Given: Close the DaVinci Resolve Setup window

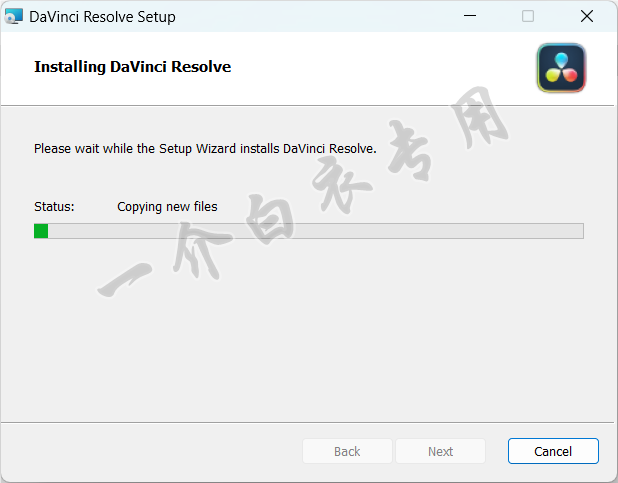Looking at the screenshot, I should pyautogui.click(x=587, y=16).
